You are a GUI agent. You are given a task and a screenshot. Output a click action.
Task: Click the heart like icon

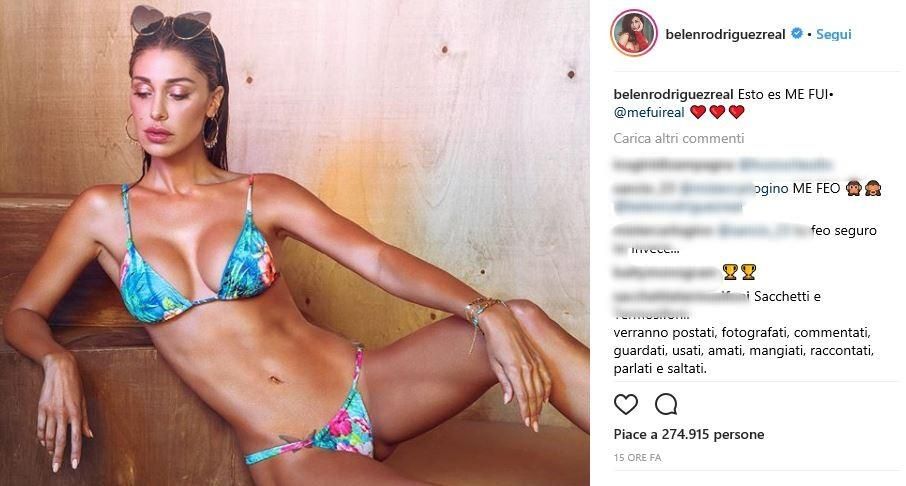(x=626, y=405)
